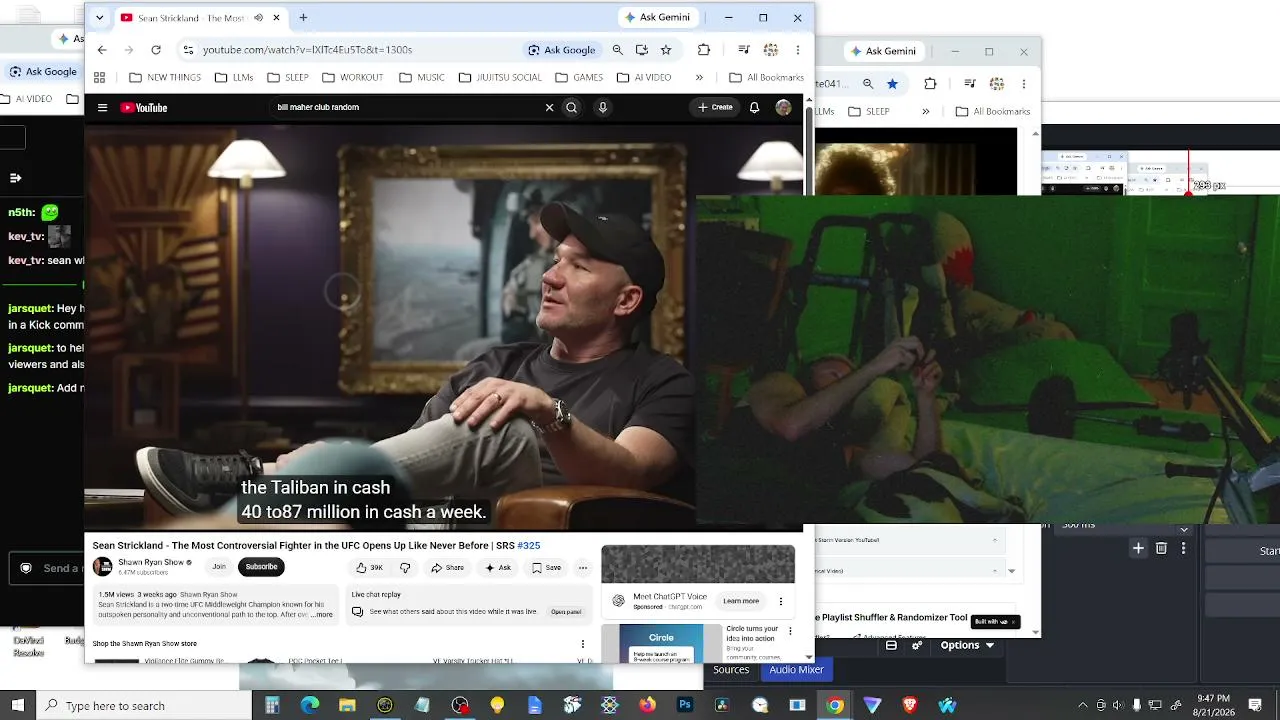The image size is (1280, 720).
Task: Open Shawn Ryan Show store options menu
Action: point(583,644)
